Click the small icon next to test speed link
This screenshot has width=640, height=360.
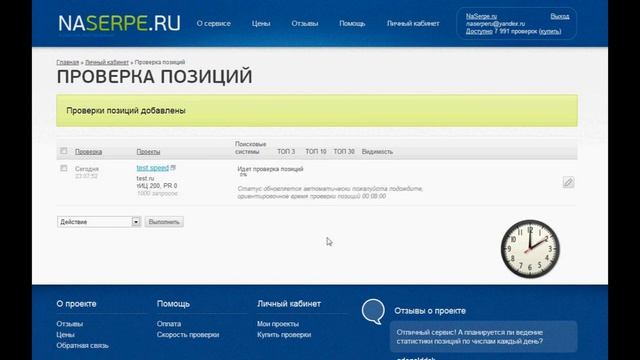point(173,168)
